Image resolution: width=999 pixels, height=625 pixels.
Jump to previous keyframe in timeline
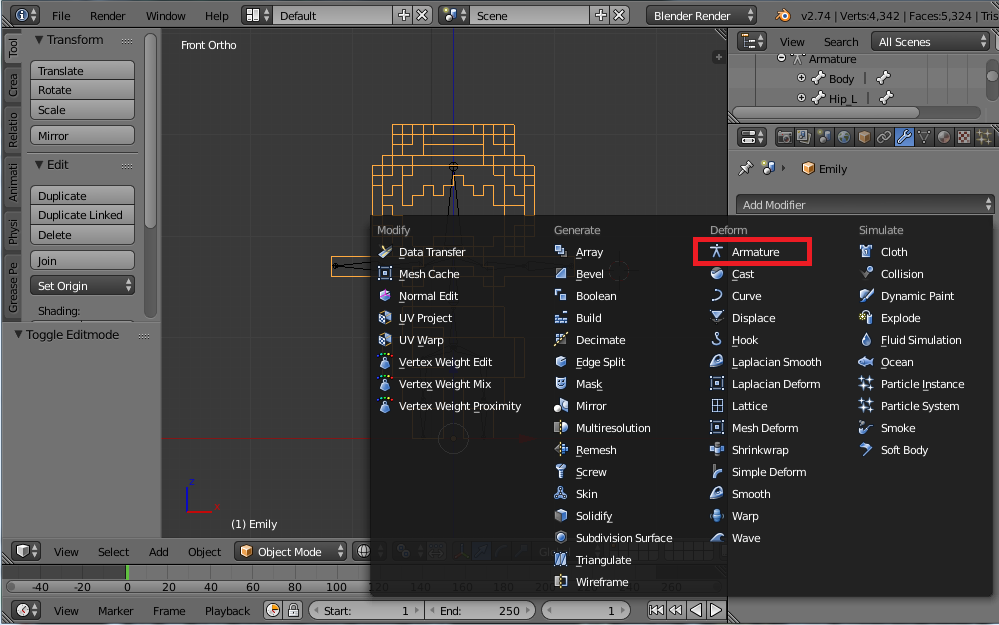tap(675, 610)
